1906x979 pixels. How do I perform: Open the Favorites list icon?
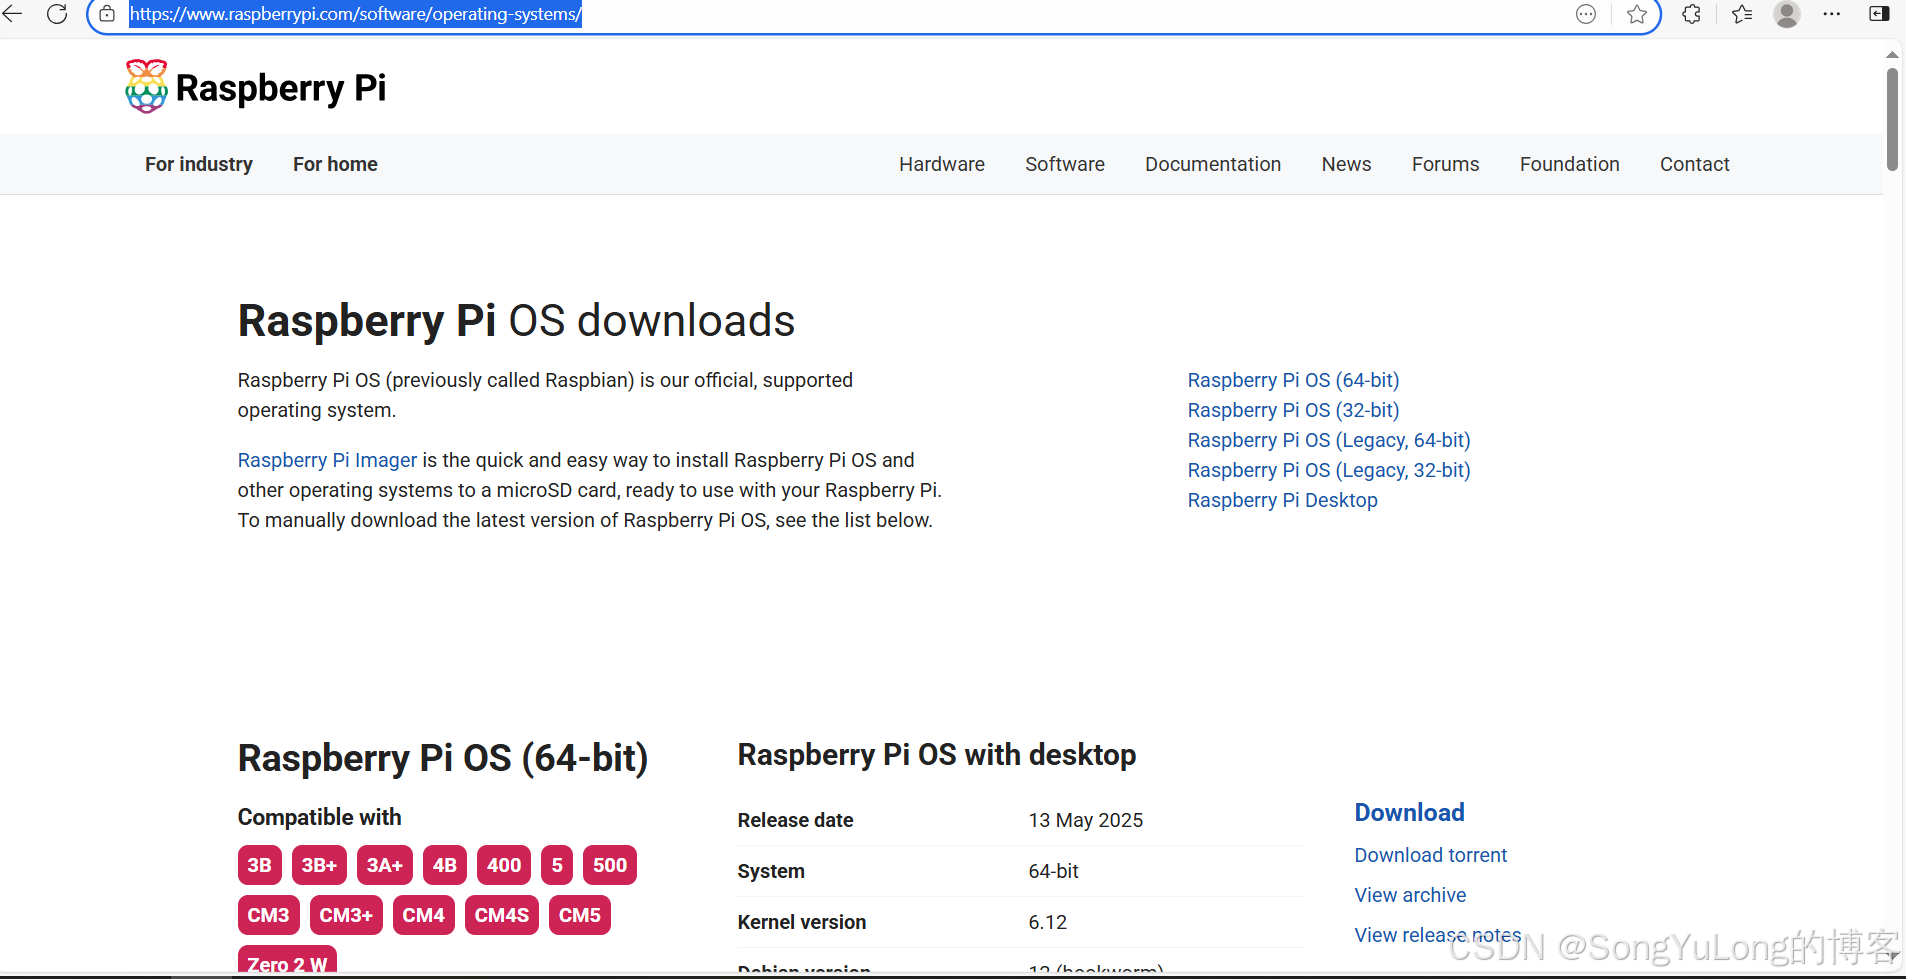click(1742, 14)
